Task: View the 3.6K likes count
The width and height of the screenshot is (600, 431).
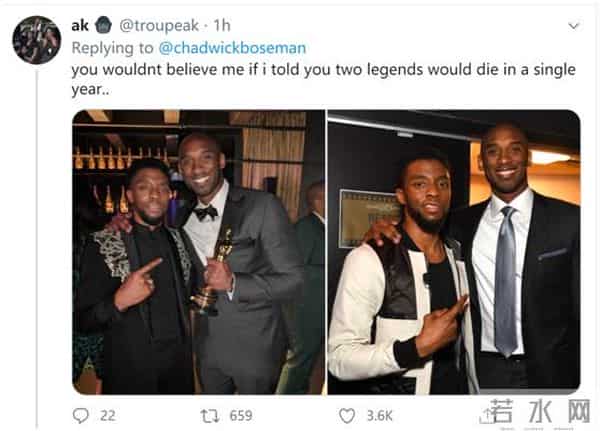Action: coord(380,414)
